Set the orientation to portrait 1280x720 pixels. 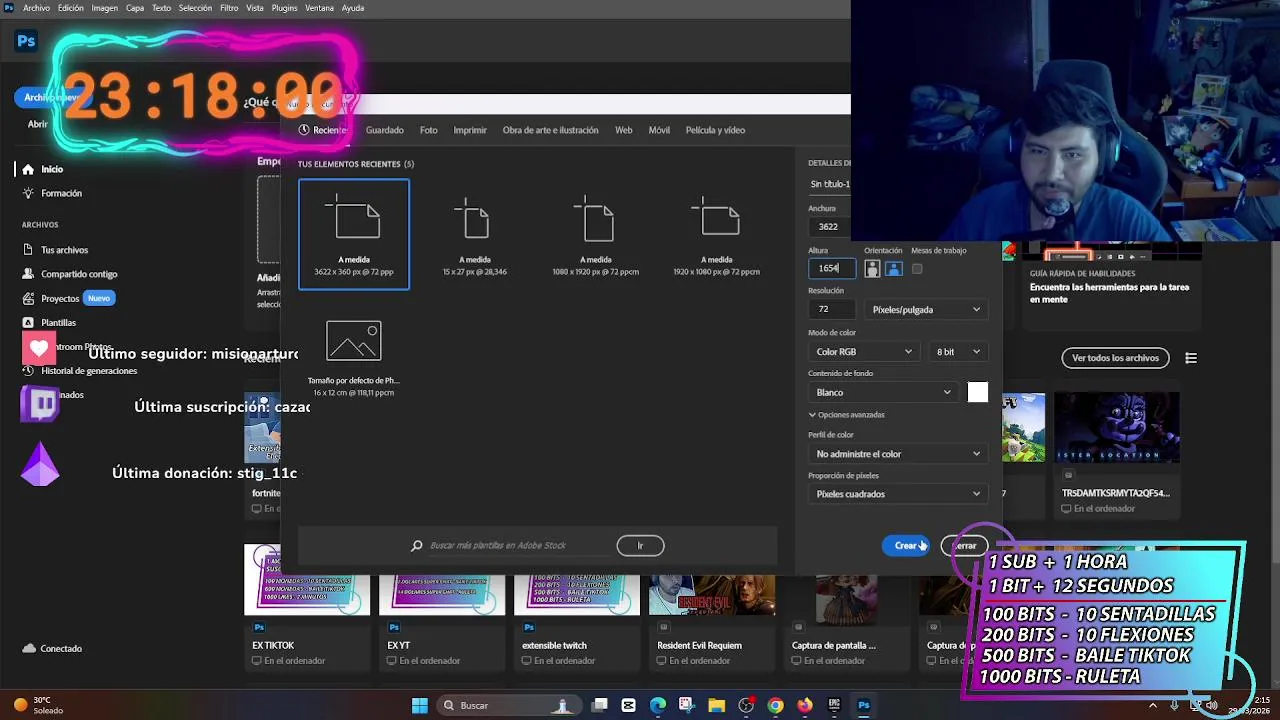tap(872, 269)
